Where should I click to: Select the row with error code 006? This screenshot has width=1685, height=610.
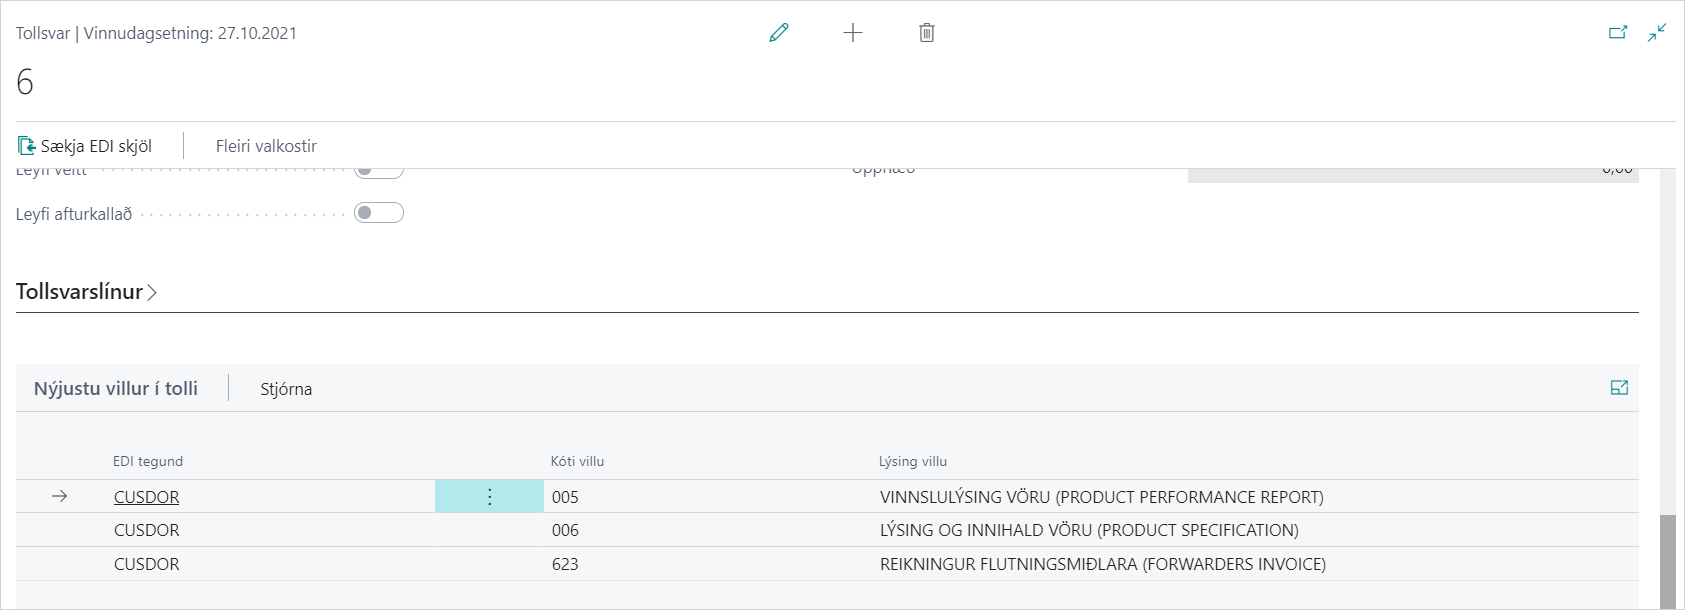[x=565, y=530]
